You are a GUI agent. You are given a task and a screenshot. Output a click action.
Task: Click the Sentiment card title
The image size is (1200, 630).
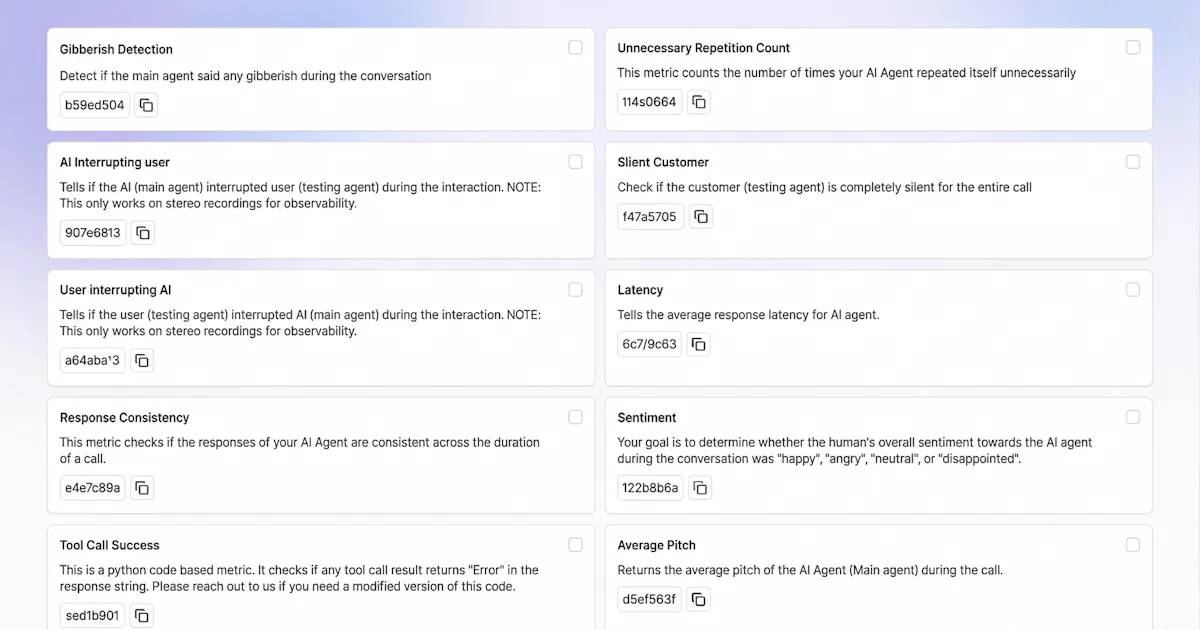(x=647, y=418)
